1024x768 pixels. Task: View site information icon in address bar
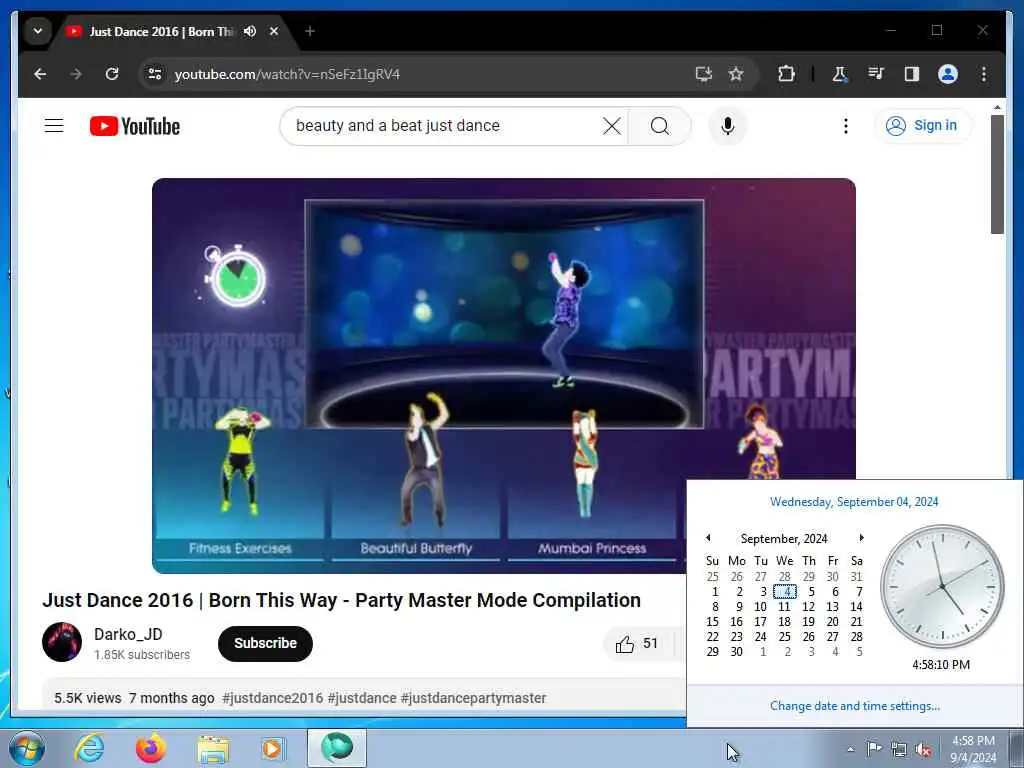pos(155,74)
